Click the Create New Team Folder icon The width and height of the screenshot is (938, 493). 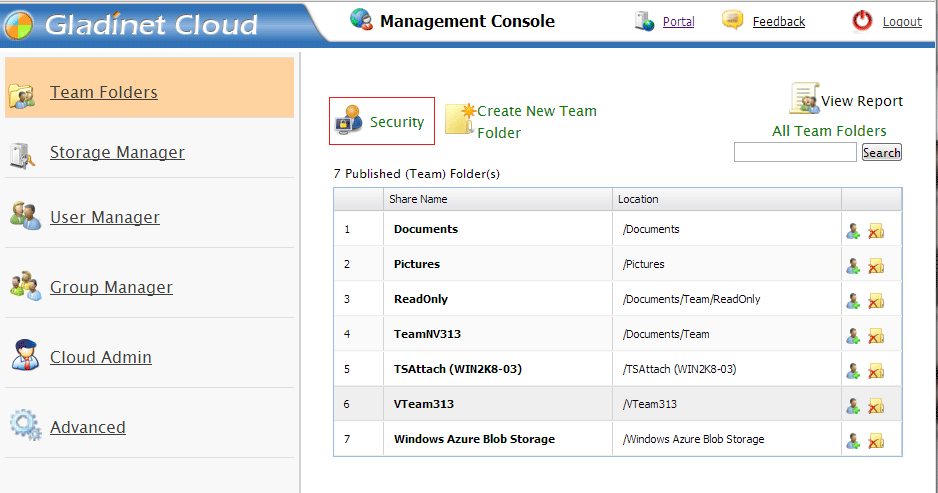coord(459,120)
